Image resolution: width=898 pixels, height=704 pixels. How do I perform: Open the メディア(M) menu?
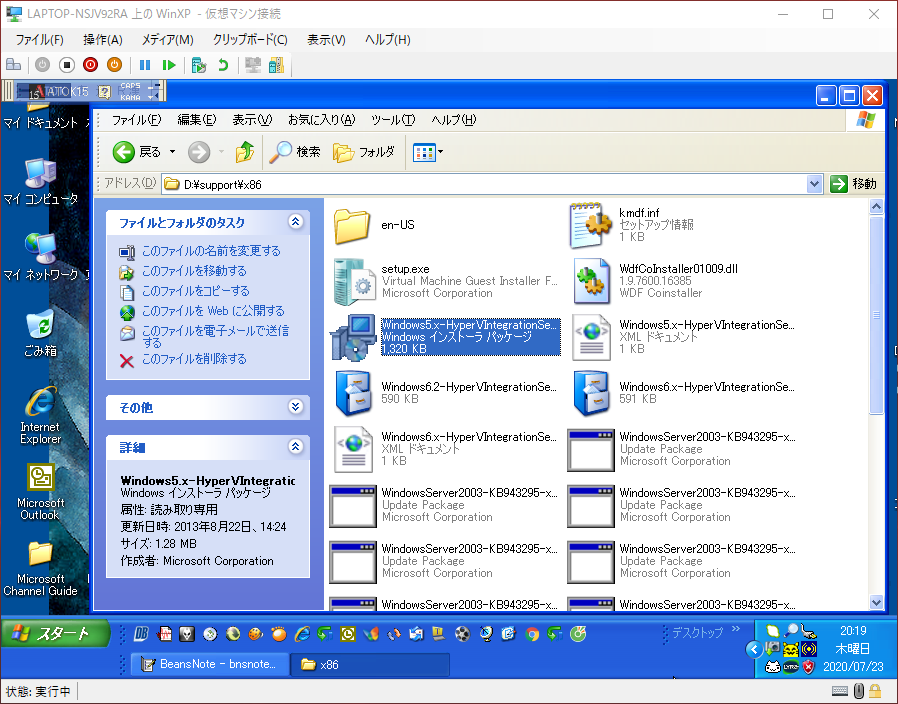pyautogui.click(x=167, y=40)
